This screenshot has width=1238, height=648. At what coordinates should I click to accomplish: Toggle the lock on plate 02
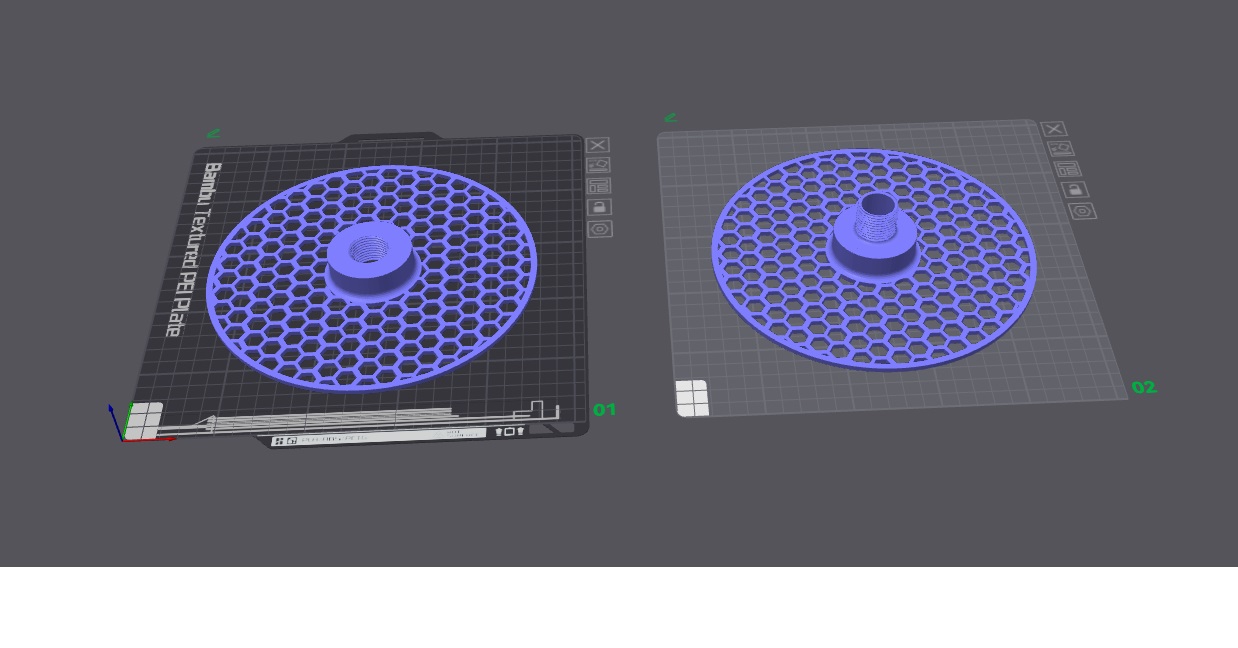click(1074, 190)
